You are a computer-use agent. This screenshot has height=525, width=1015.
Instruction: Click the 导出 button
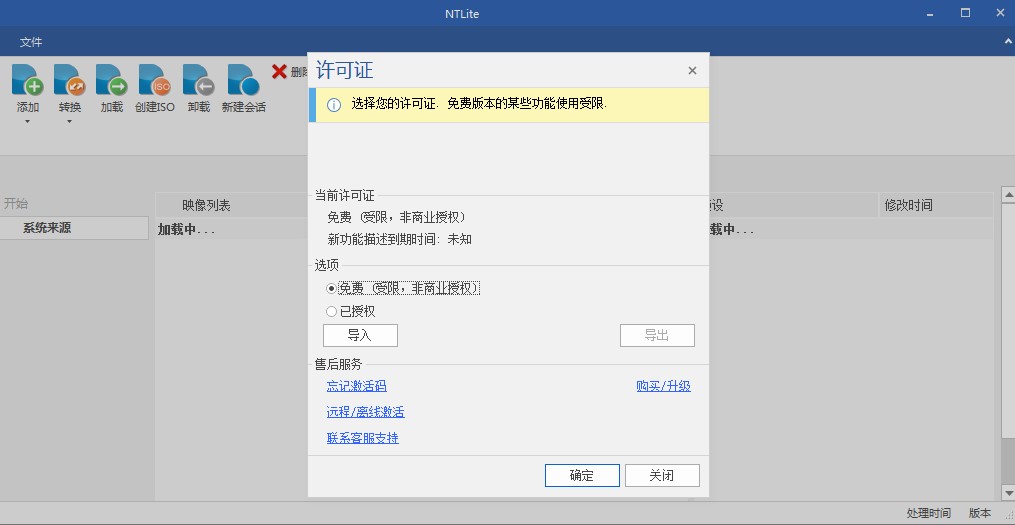[x=657, y=335]
